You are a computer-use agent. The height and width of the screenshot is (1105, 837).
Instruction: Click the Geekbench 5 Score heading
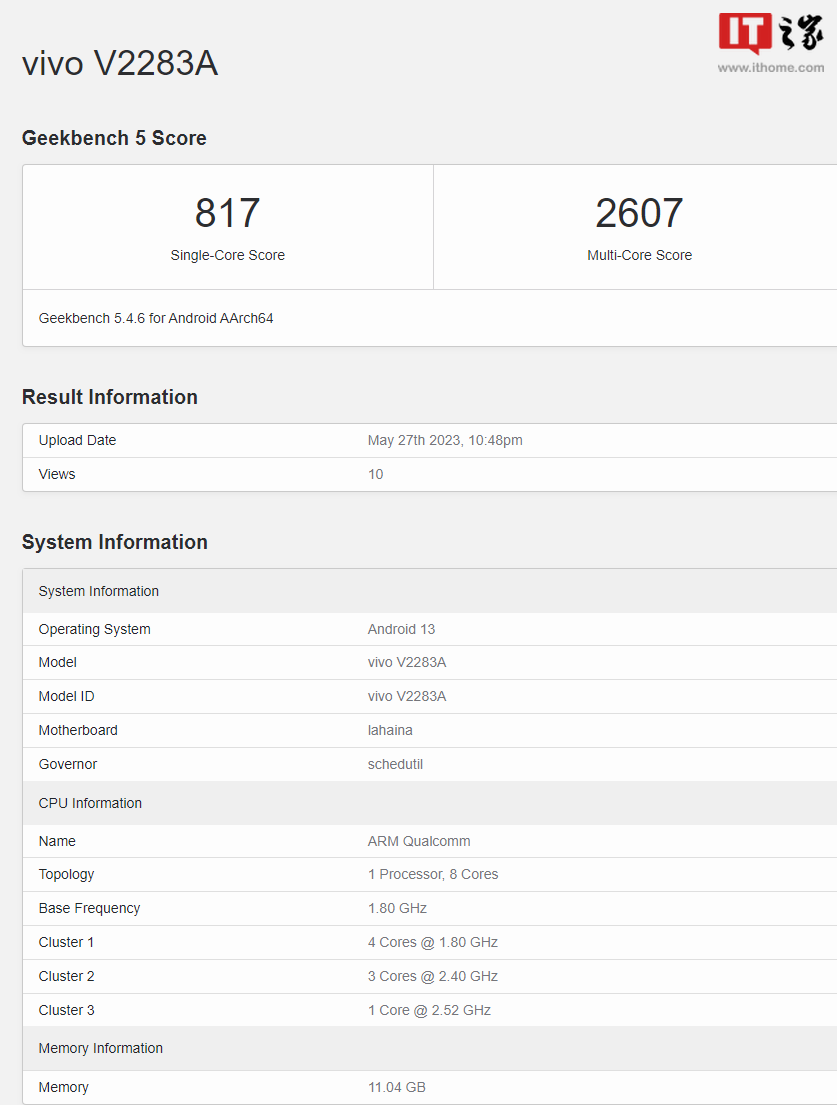[x=114, y=138]
